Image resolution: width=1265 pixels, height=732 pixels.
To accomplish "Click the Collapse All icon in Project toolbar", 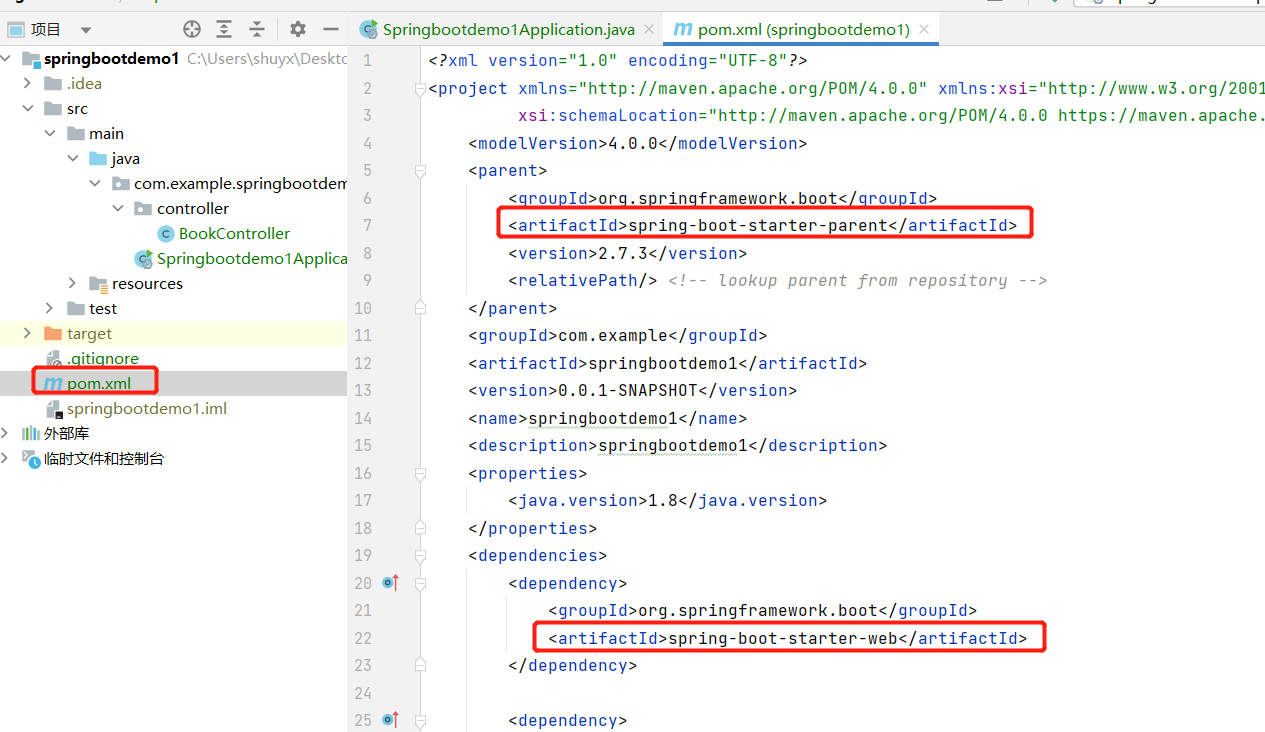I will [x=256, y=29].
